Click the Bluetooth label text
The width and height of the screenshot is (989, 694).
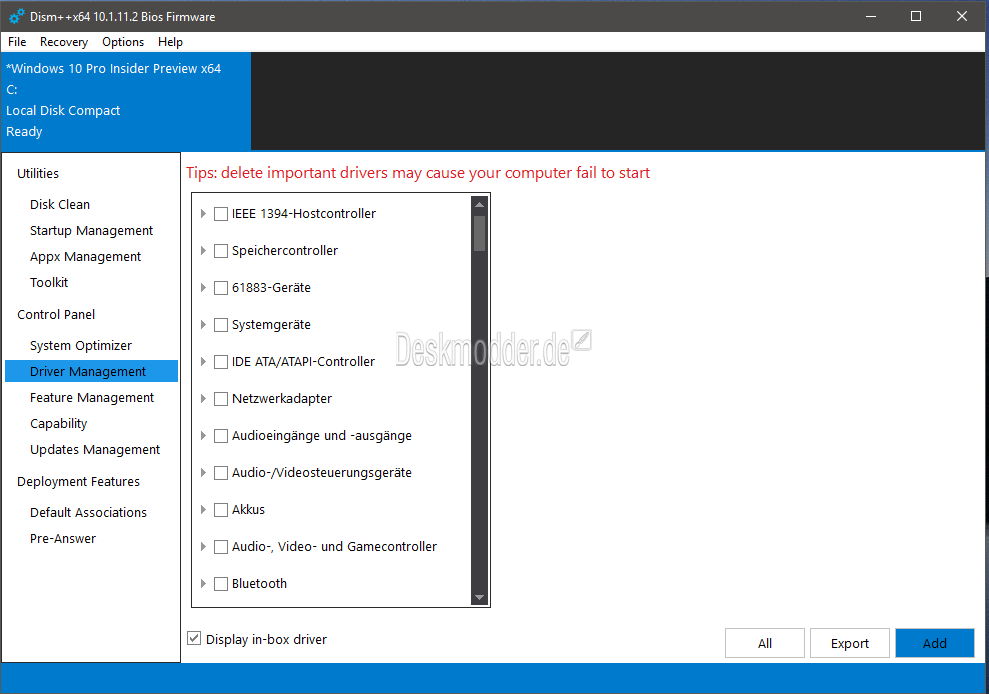point(259,584)
